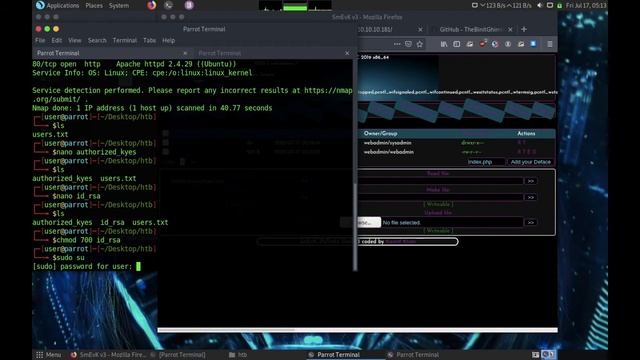Click the red extension icon with badge

point(483,44)
